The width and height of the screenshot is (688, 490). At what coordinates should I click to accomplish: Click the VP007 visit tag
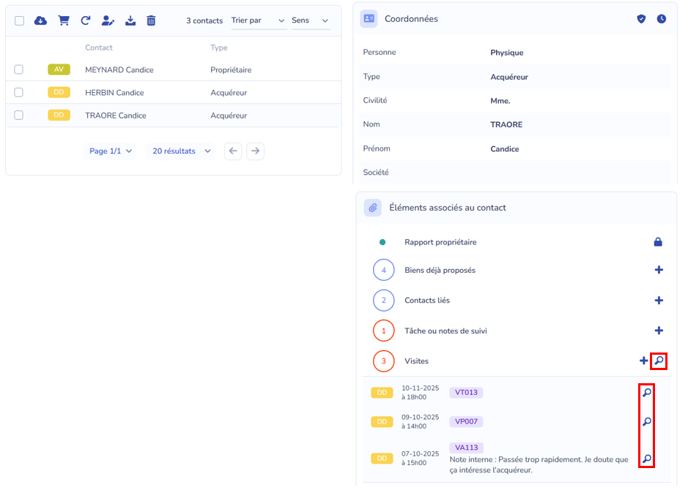pyautogui.click(x=466, y=421)
